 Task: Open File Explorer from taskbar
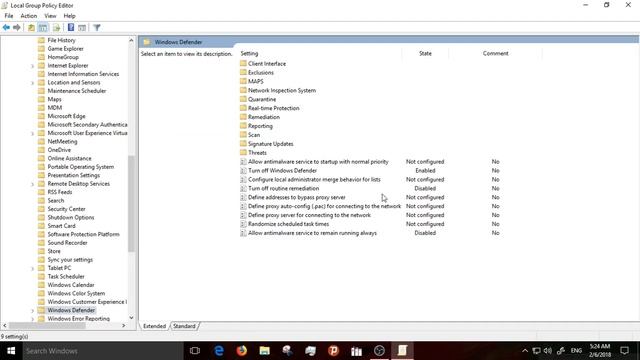click(x=264, y=351)
